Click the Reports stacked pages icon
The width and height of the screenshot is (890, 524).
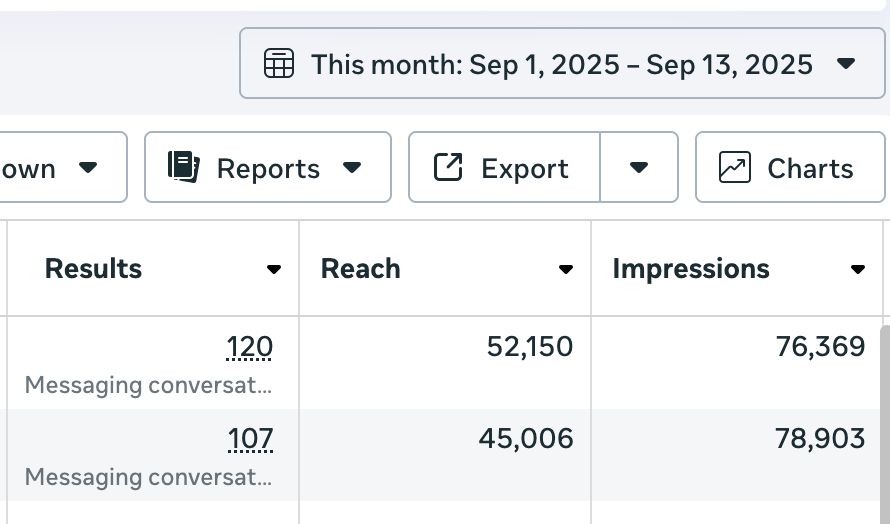184,168
